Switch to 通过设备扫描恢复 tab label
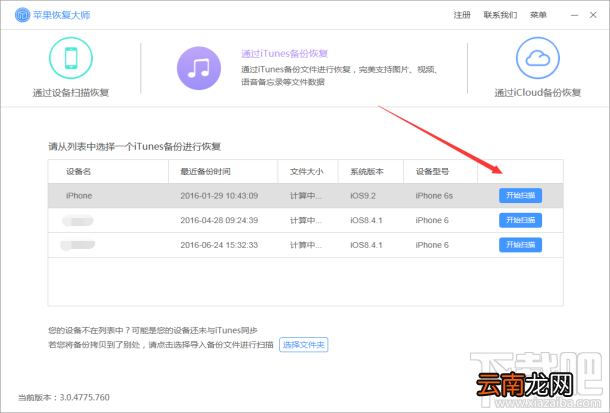The height and width of the screenshot is (413, 610). click(71, 93)
